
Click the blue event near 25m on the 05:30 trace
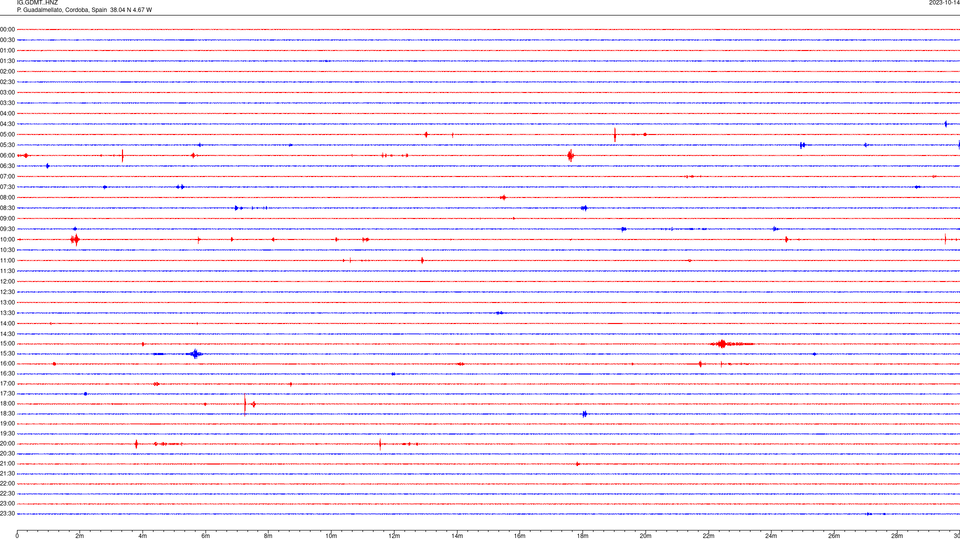click(x=802, y=145)
